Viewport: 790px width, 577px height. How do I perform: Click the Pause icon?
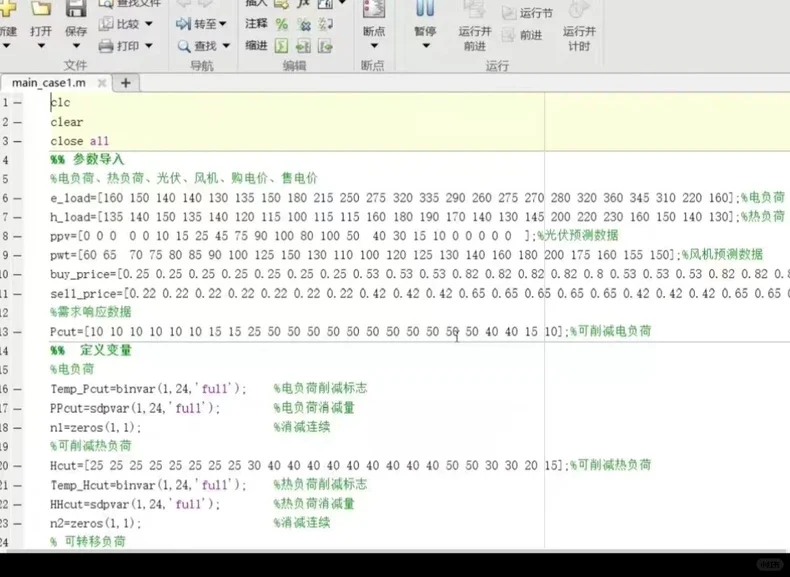pos(425,8)
